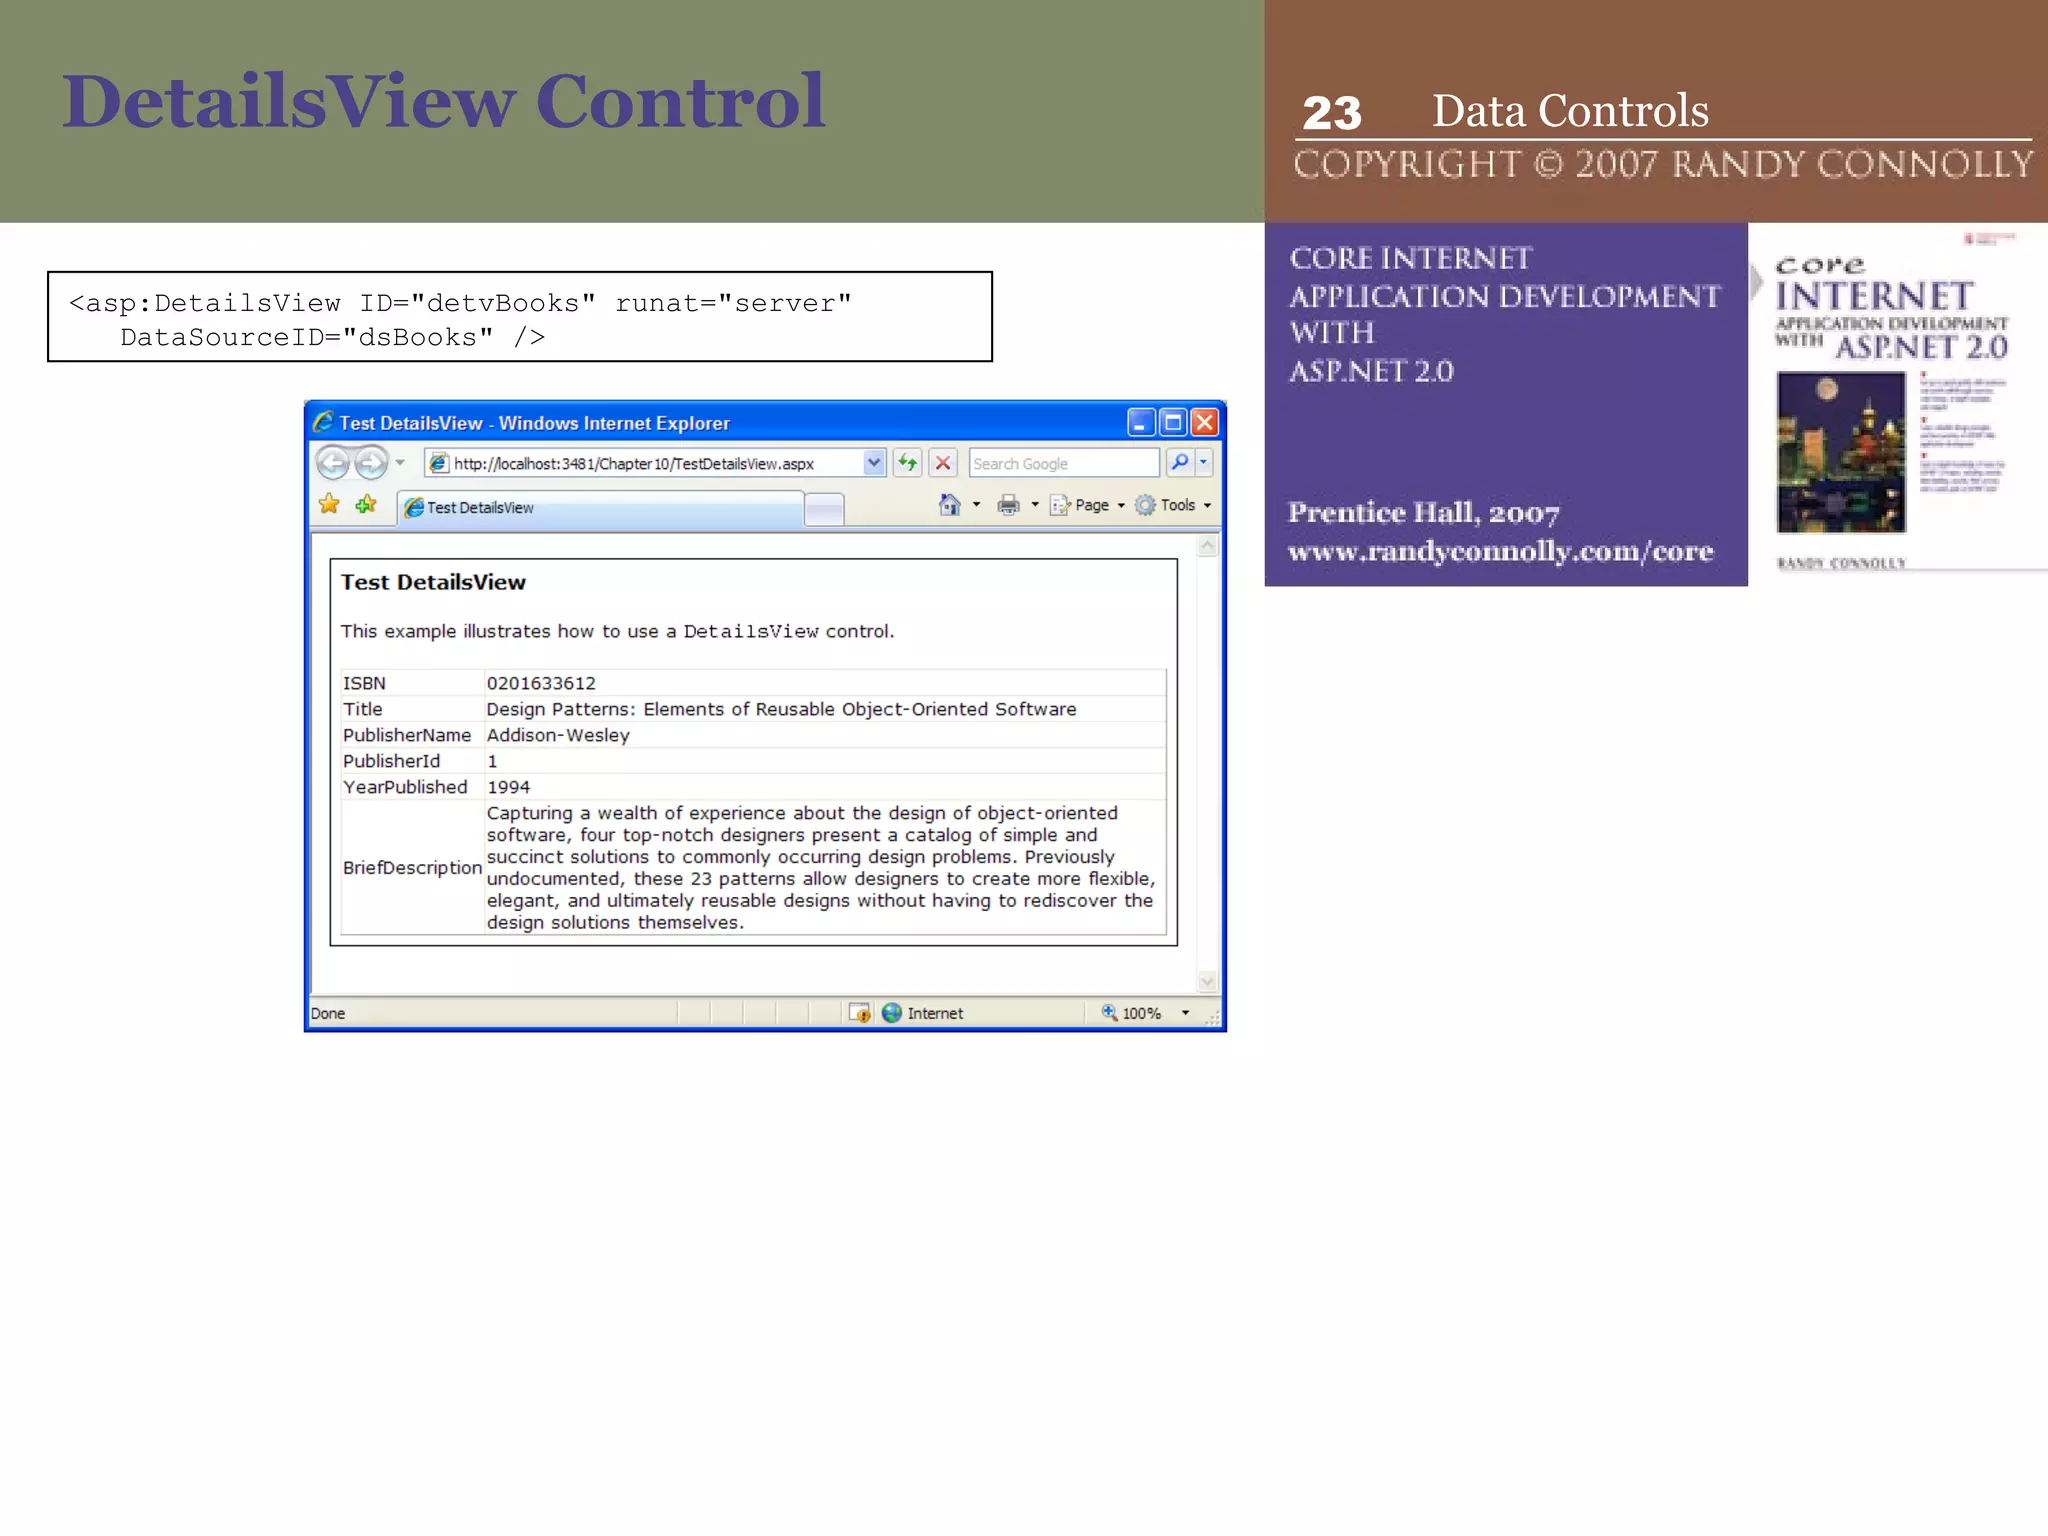This screenshot has height=1536, width=2048.
Task: Click the address bar URL field
Action: [644, 463]
